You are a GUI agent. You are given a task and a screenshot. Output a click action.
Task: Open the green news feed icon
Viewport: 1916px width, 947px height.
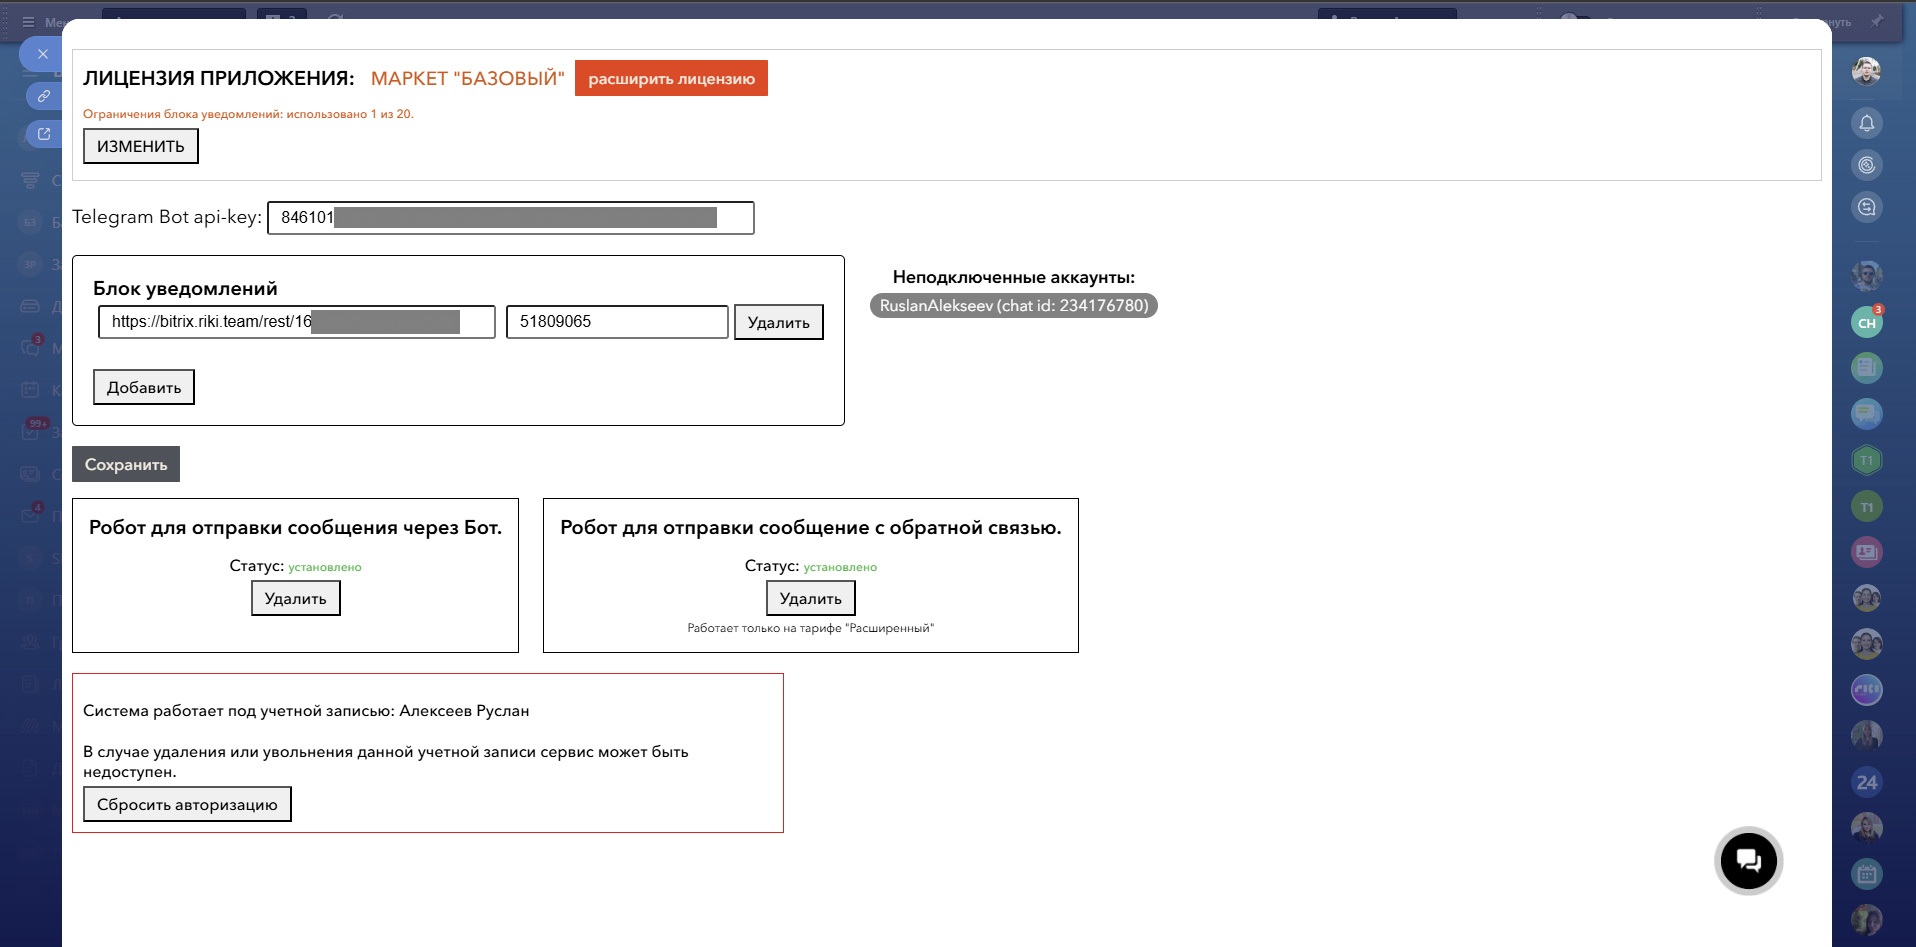(x=1866, y=368)
